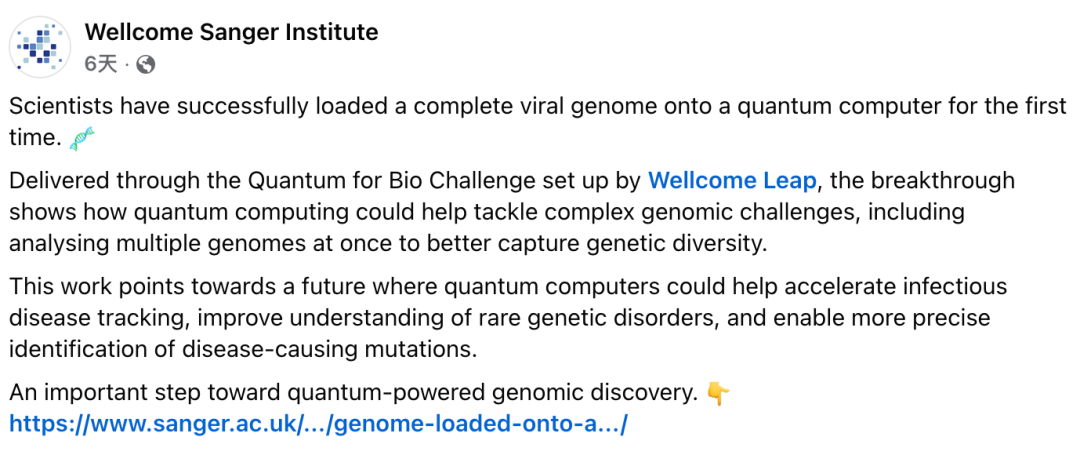This screenshot has height=455, width=1080.
Task: Open the sanger.ac.uk article link
Action: coord(318,424)
